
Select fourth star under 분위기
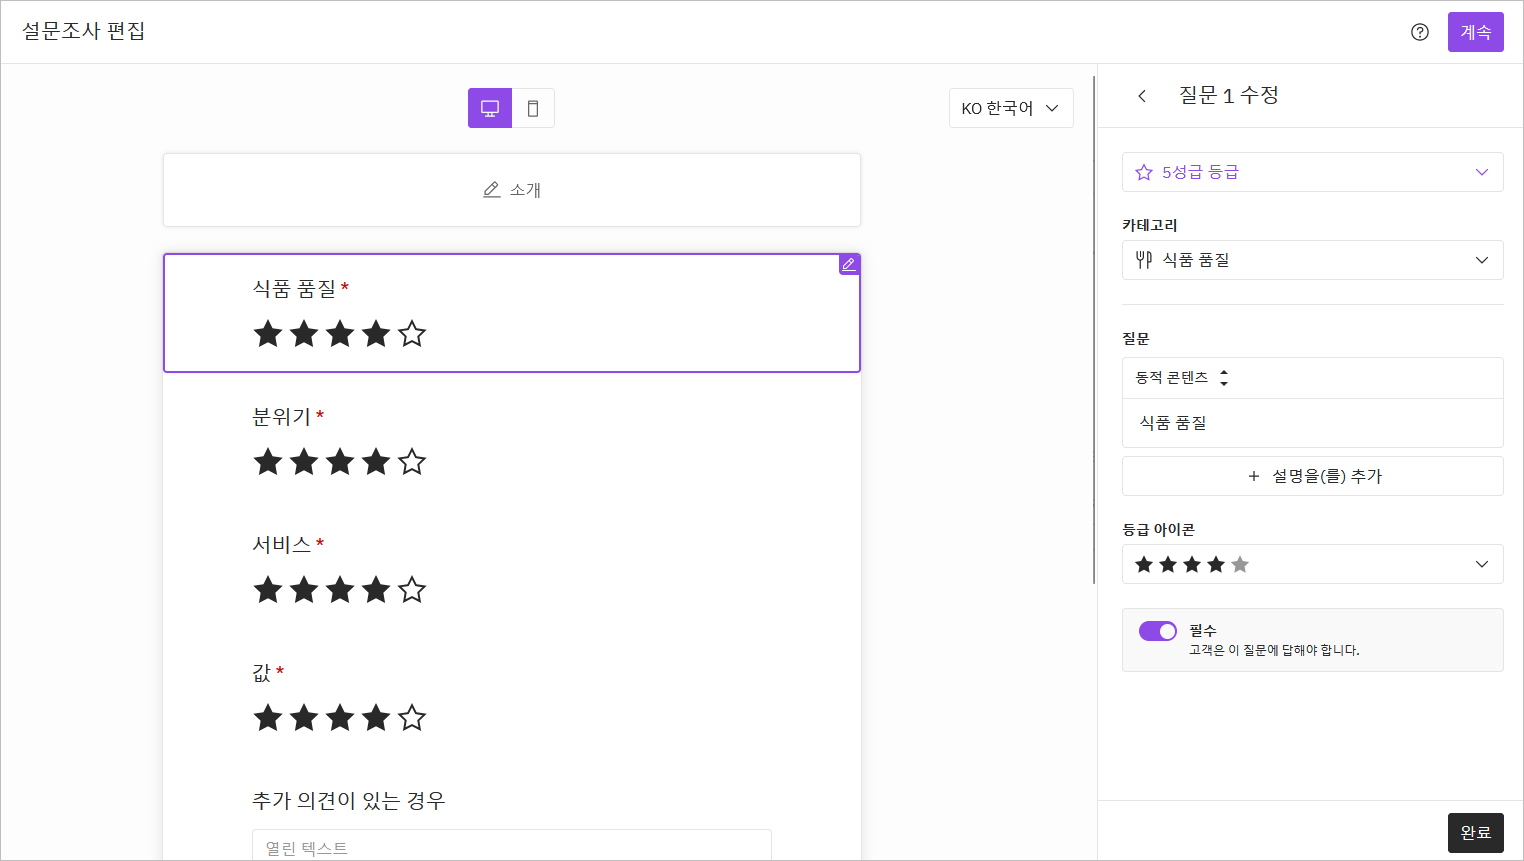coord(376,461)
